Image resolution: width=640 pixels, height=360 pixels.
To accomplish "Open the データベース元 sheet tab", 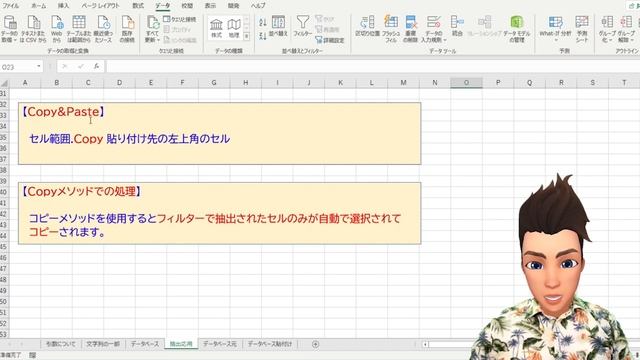I will pos(220,344).
